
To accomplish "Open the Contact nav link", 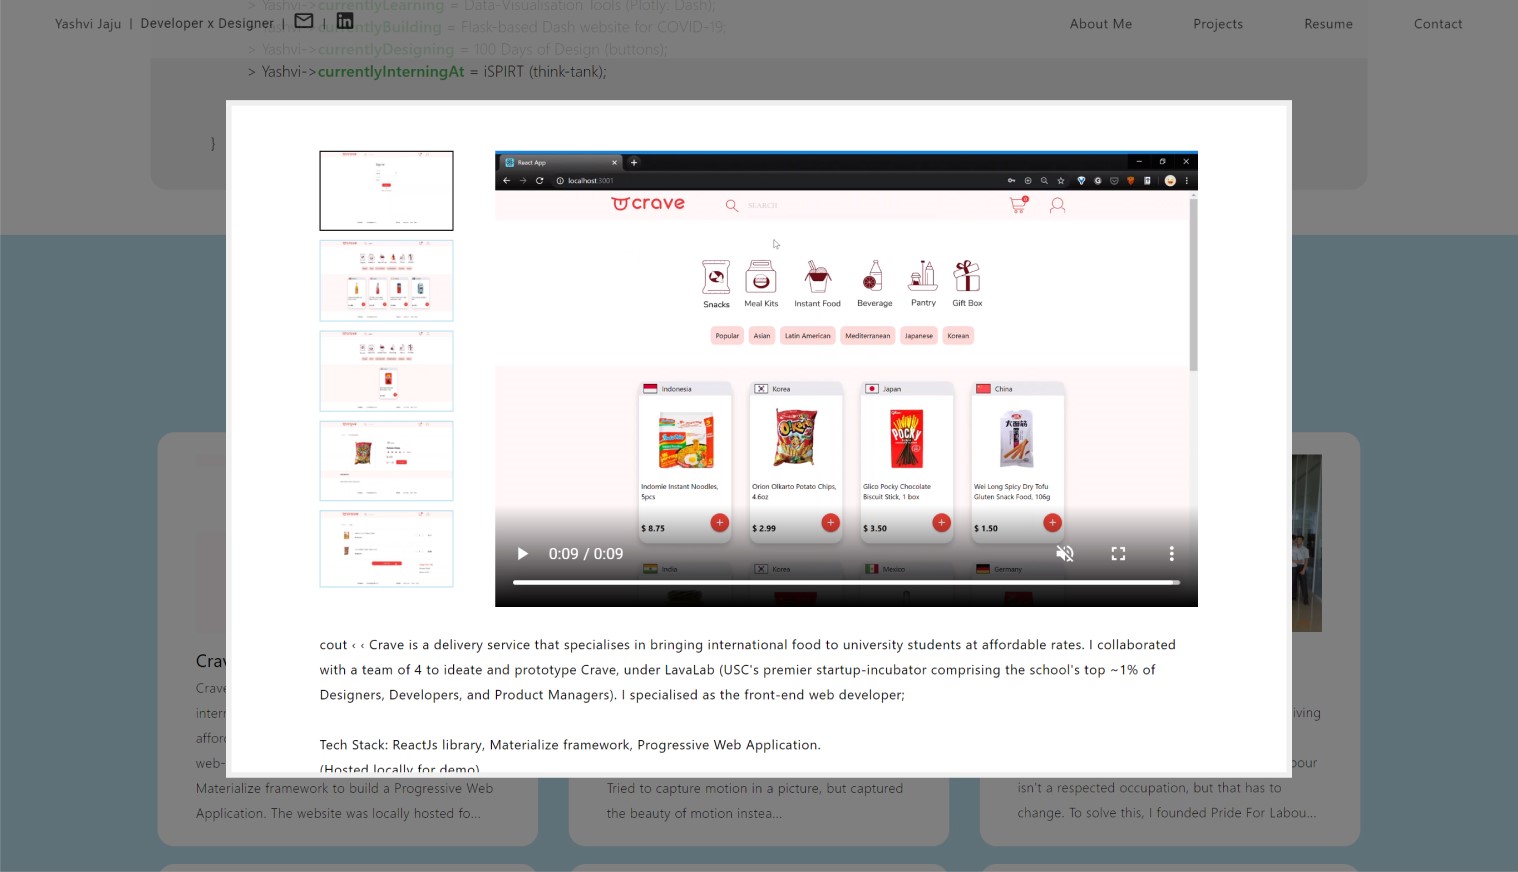I will pos(1438,24).
